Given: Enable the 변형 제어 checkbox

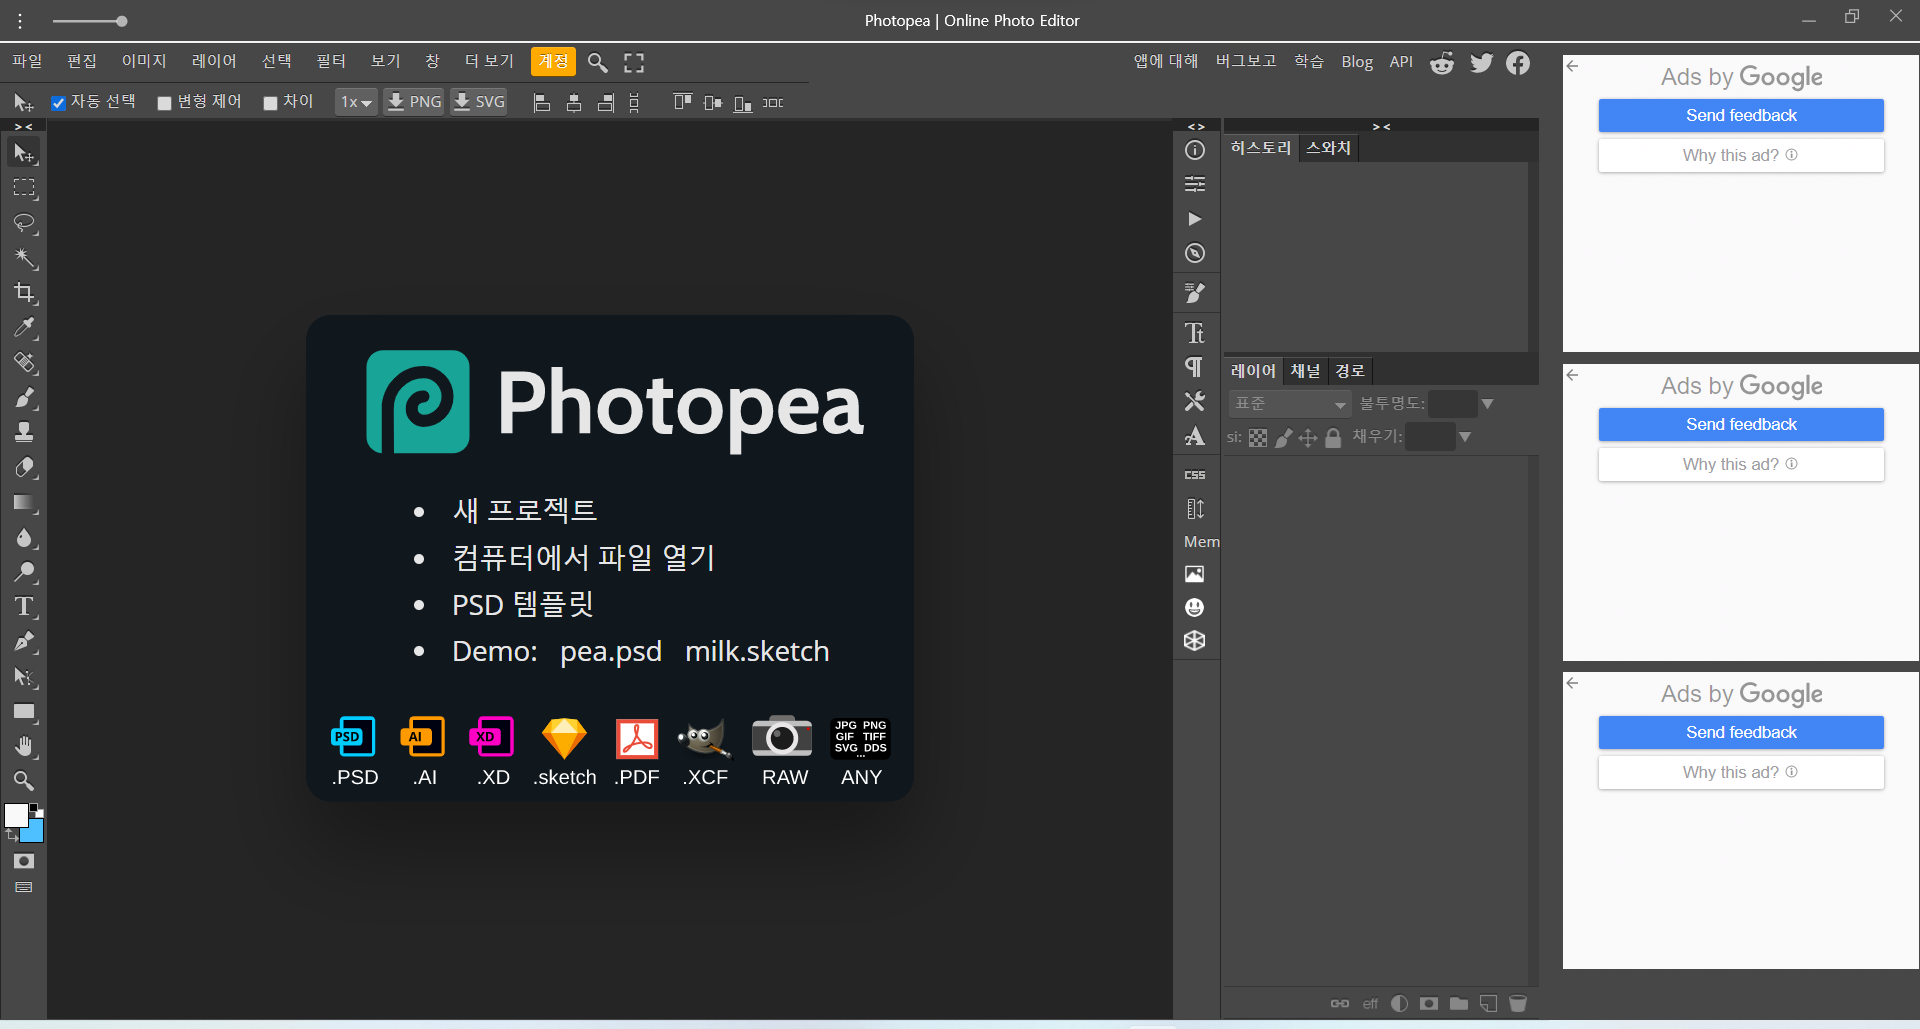Looking at the screenshot, I should 165,103.
